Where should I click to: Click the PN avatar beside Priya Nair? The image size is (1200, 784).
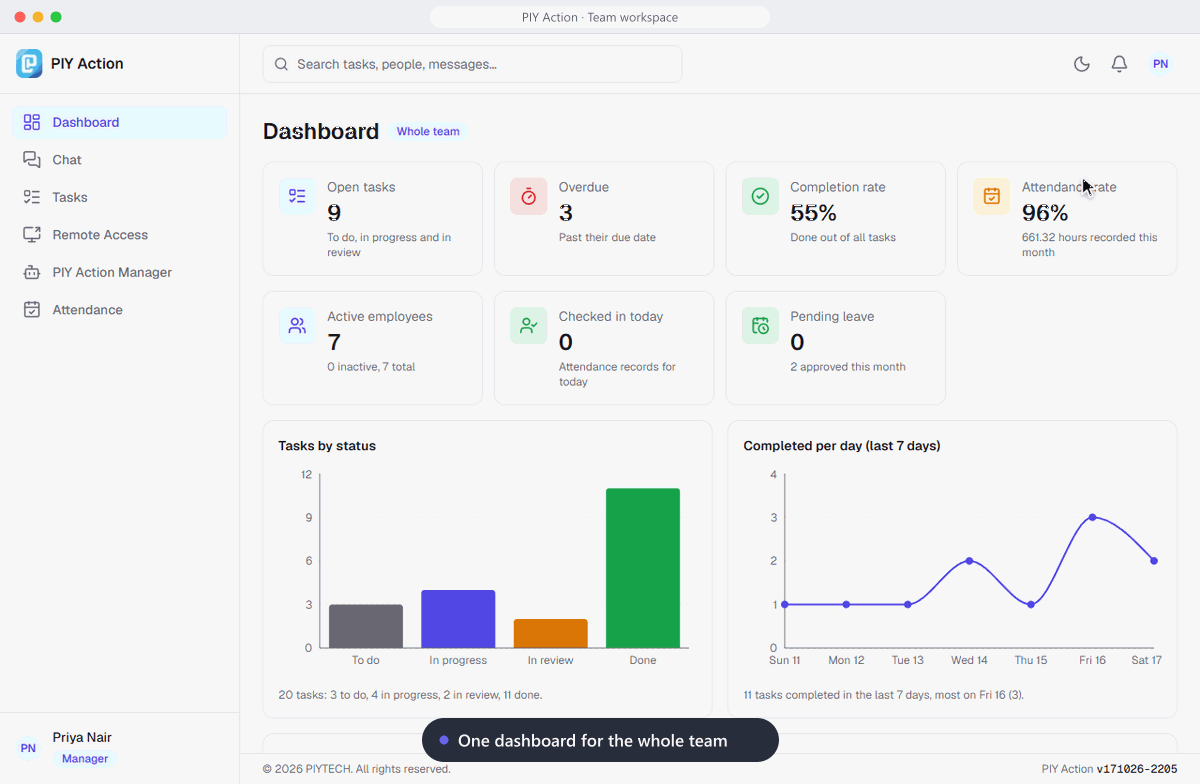point(28,748)
